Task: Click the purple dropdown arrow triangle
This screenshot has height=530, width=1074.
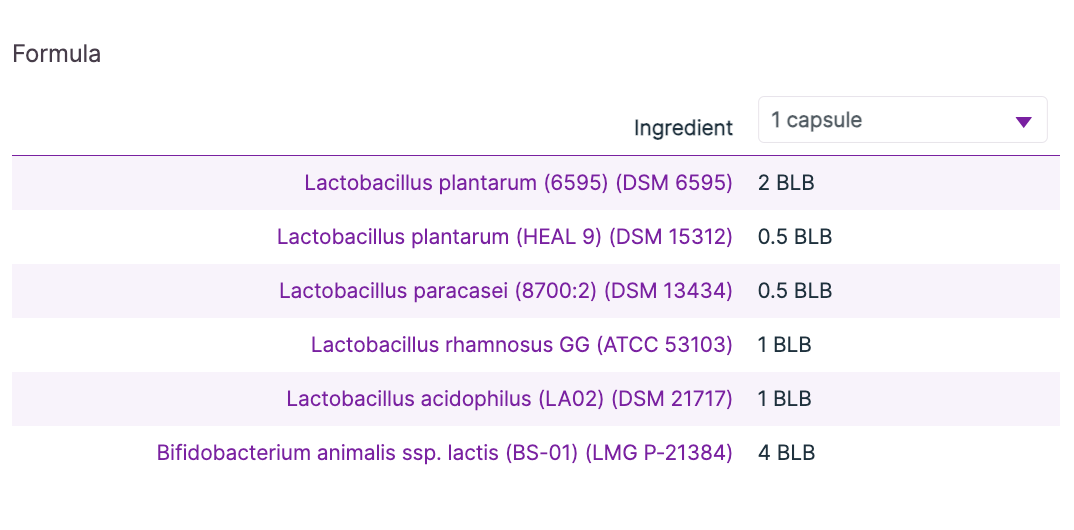Action: pyautogui.click(x=1023, y=122)
